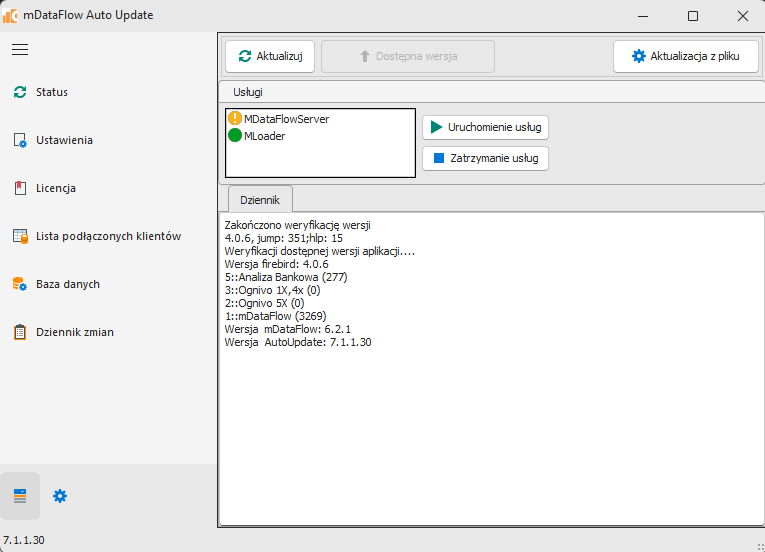Switch to the Dziennik tab
The width and height of the screenshot is (765, 552).
pyautogui.click(x=260, y=200)
